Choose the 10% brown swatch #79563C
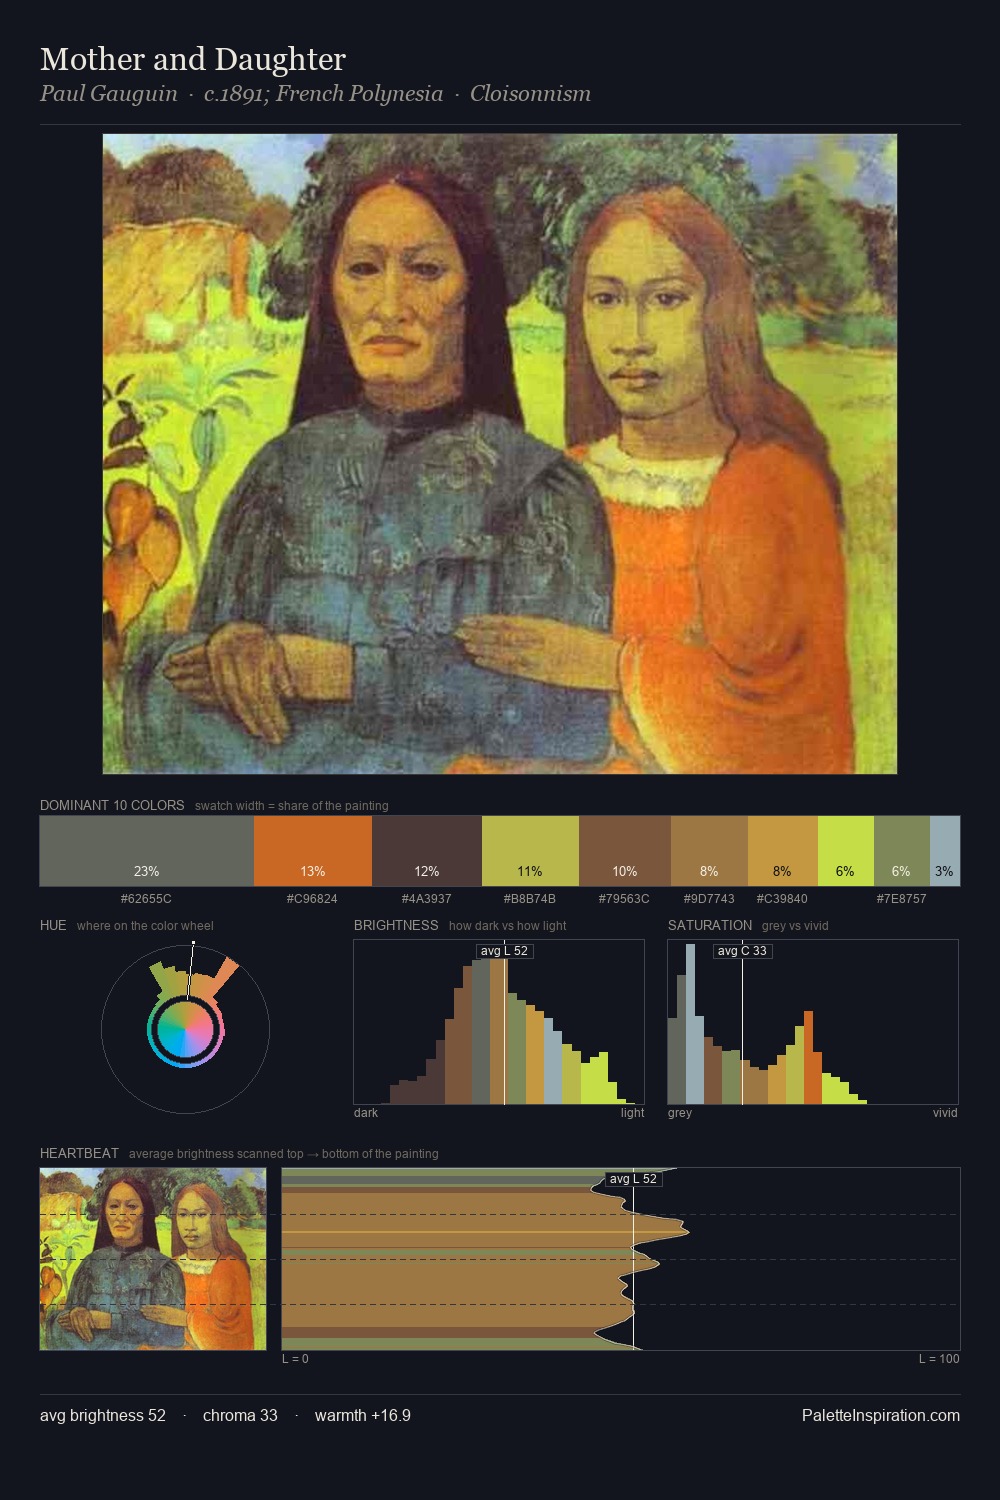Image resolution: width=1000 pixels, height=1500 pixels. (625, 851)
